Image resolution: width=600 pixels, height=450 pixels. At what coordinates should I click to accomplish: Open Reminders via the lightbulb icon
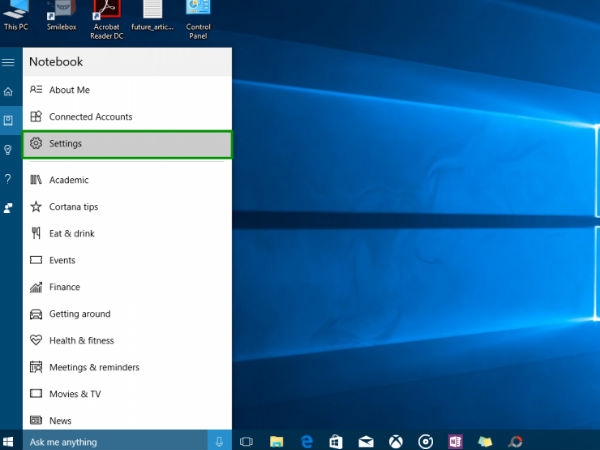pyautogui.click(x=8, y=150)
